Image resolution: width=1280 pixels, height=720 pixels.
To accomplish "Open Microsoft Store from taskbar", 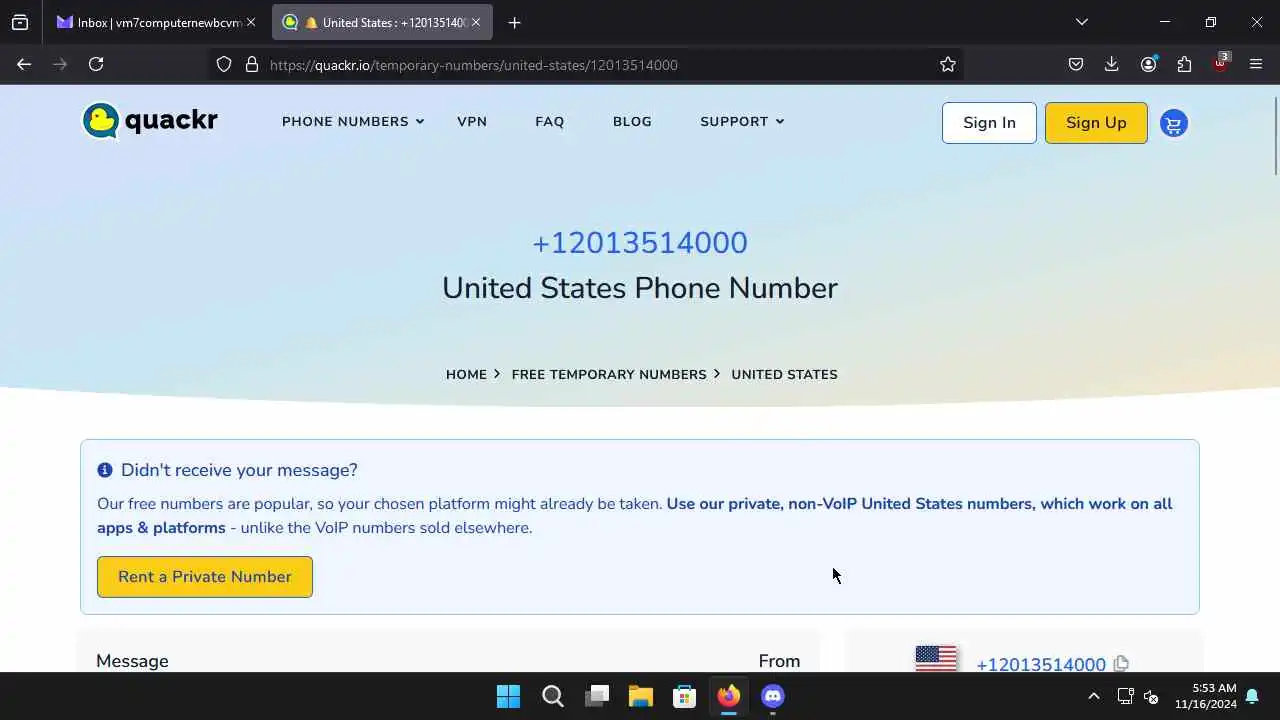I will [x=685, y=696].
